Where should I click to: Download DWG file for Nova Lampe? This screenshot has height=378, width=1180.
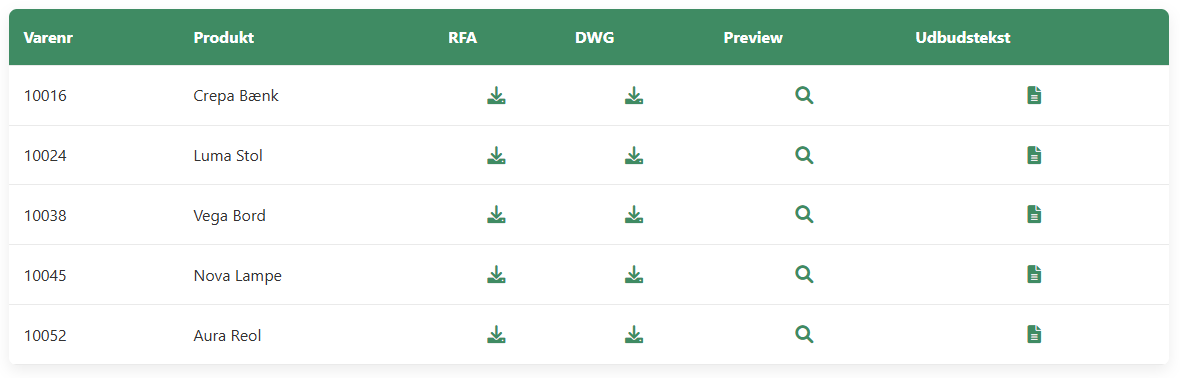coord(634,274)
